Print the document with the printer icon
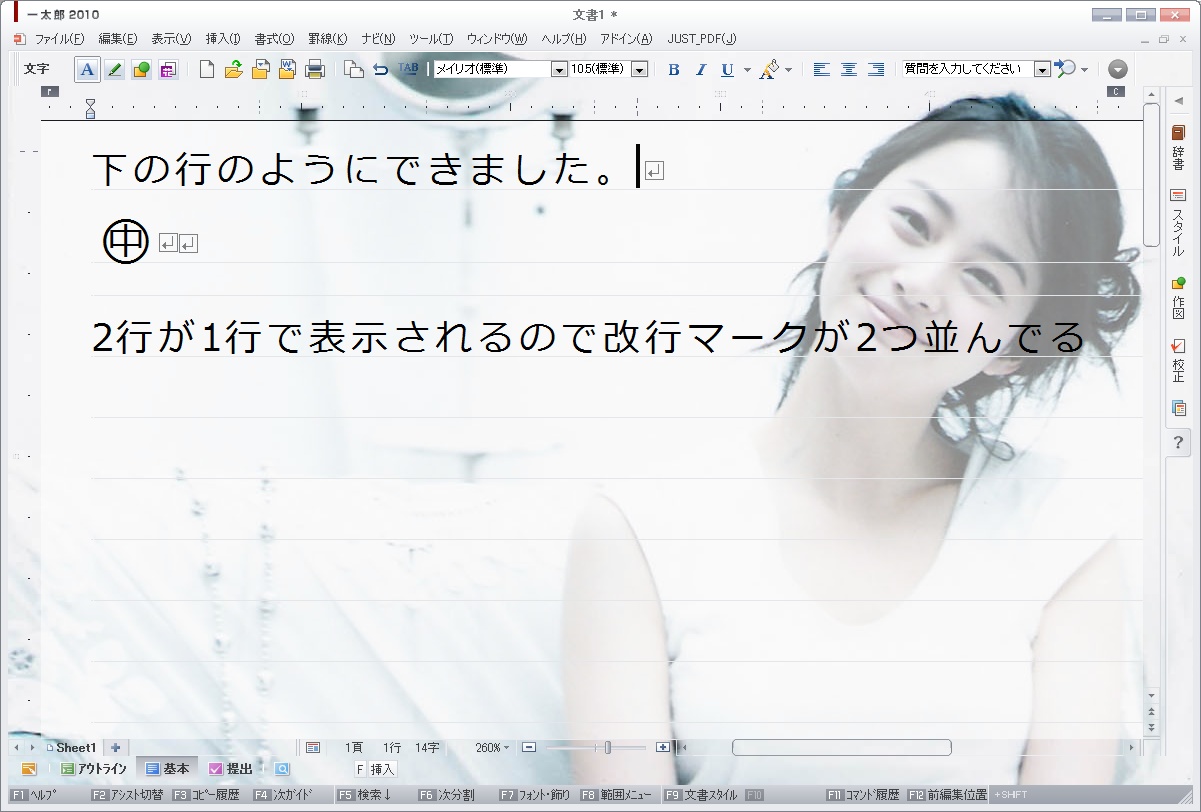This screenshot has width=1201, height=812. 315,69
